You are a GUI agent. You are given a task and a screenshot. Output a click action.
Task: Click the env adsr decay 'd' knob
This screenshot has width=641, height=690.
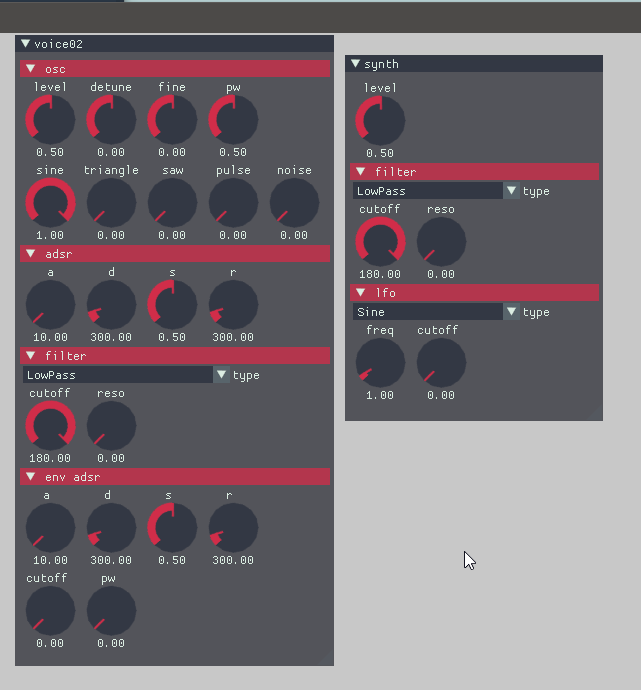coord(111,528)
